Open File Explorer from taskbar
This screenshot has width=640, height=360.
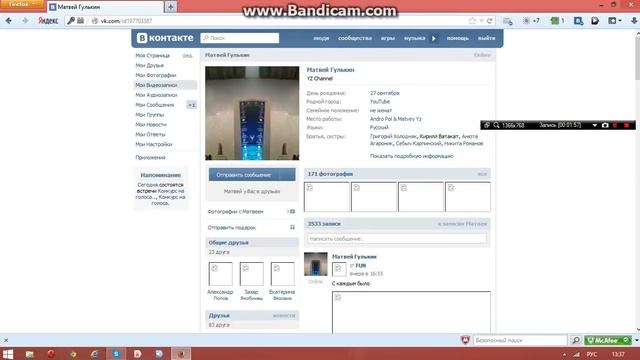tap(29, 354)
